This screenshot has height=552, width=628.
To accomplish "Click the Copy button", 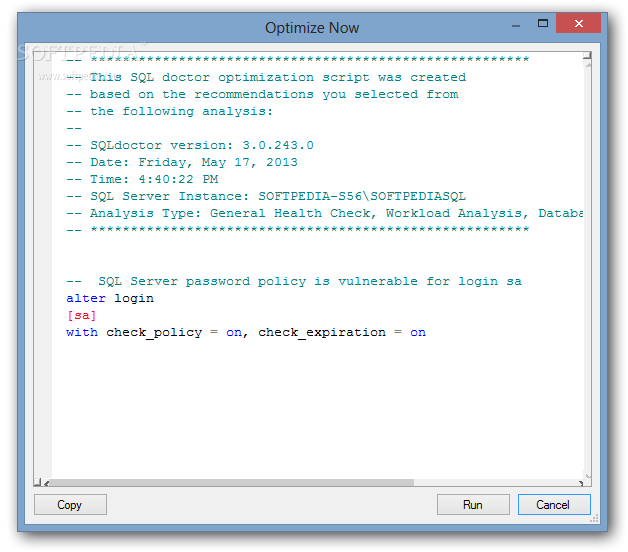I will pos(70,504).
